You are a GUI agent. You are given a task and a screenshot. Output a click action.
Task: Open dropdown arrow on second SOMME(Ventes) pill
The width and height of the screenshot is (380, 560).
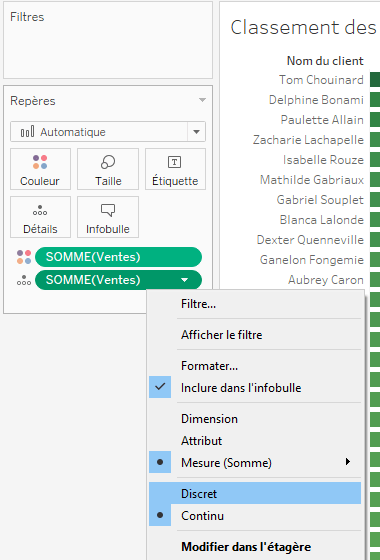tap(185, 280)
